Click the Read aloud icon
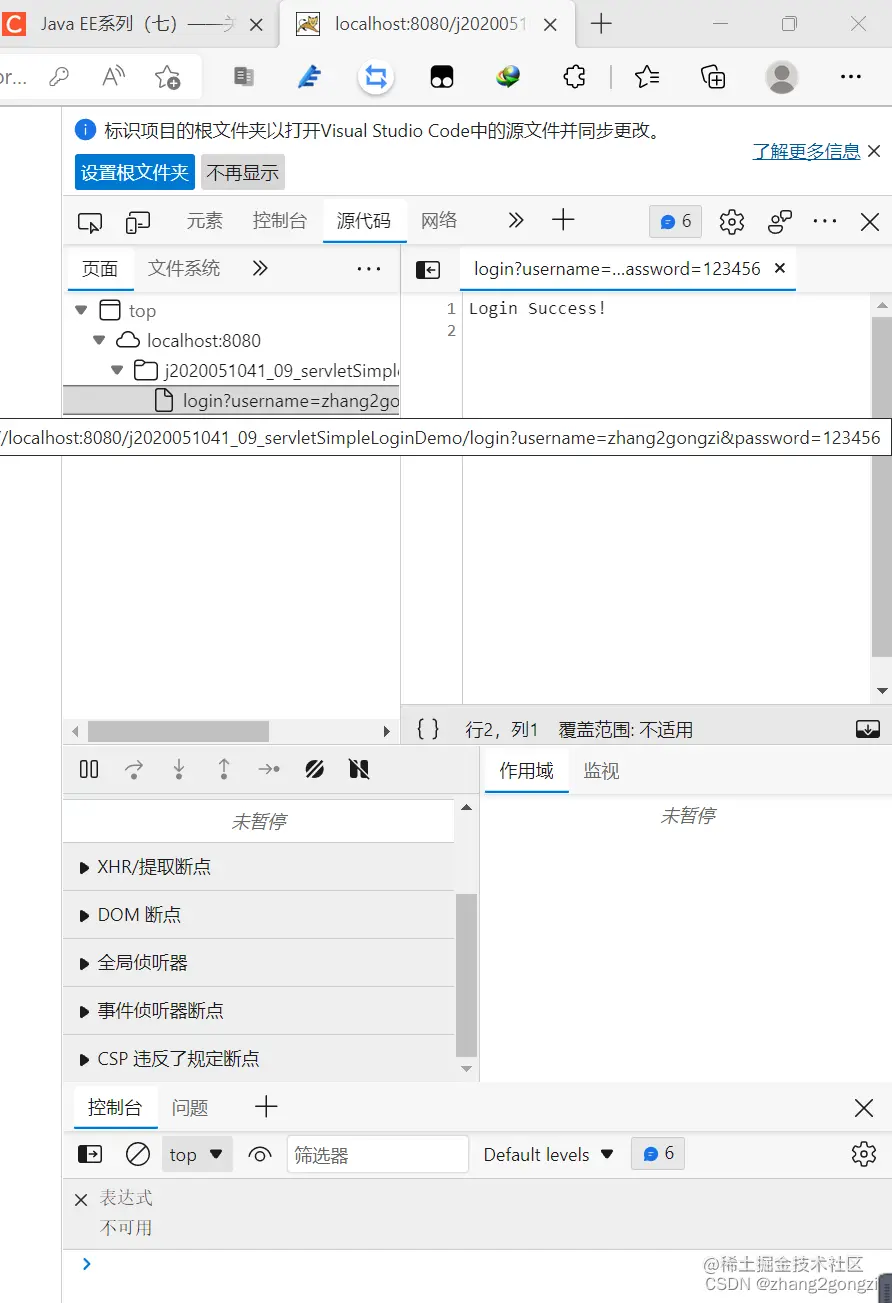This screenshot has width=892, height=1303. 114,76
